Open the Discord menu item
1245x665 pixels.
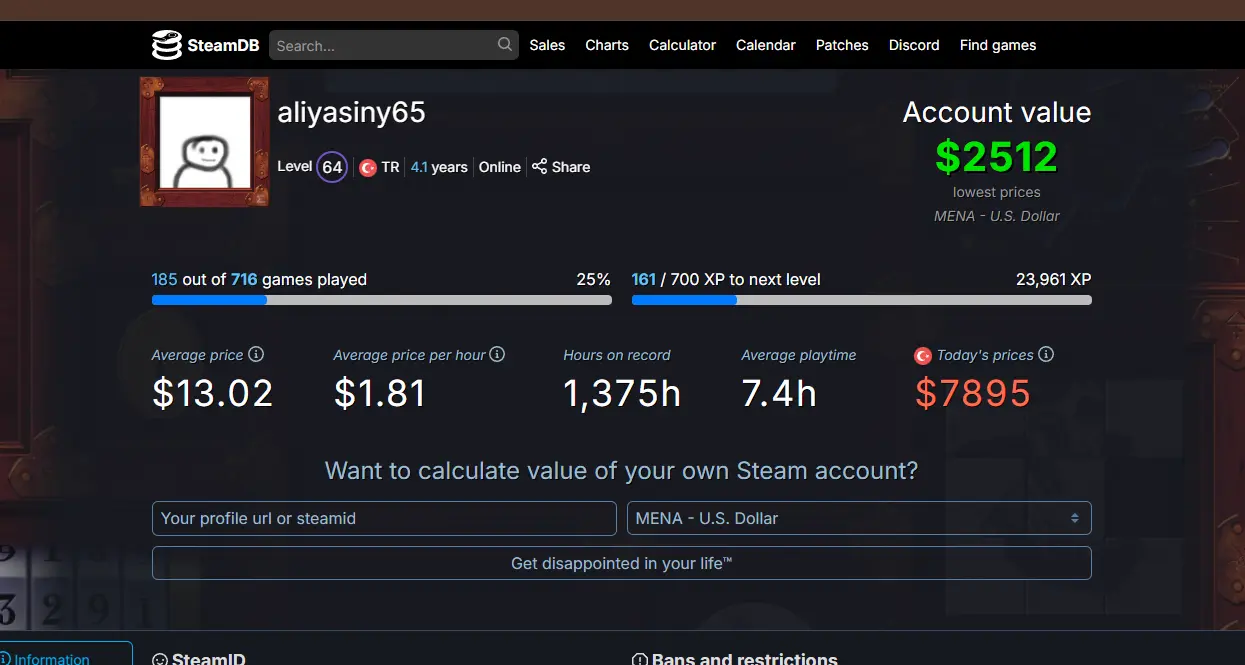coord(914,45)
